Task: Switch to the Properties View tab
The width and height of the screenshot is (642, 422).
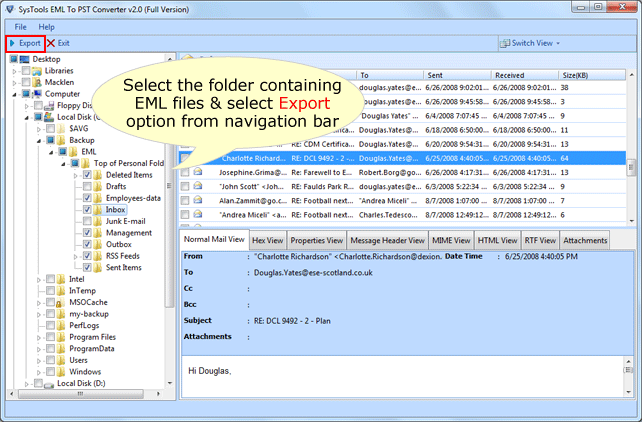Action: (316, 241)
